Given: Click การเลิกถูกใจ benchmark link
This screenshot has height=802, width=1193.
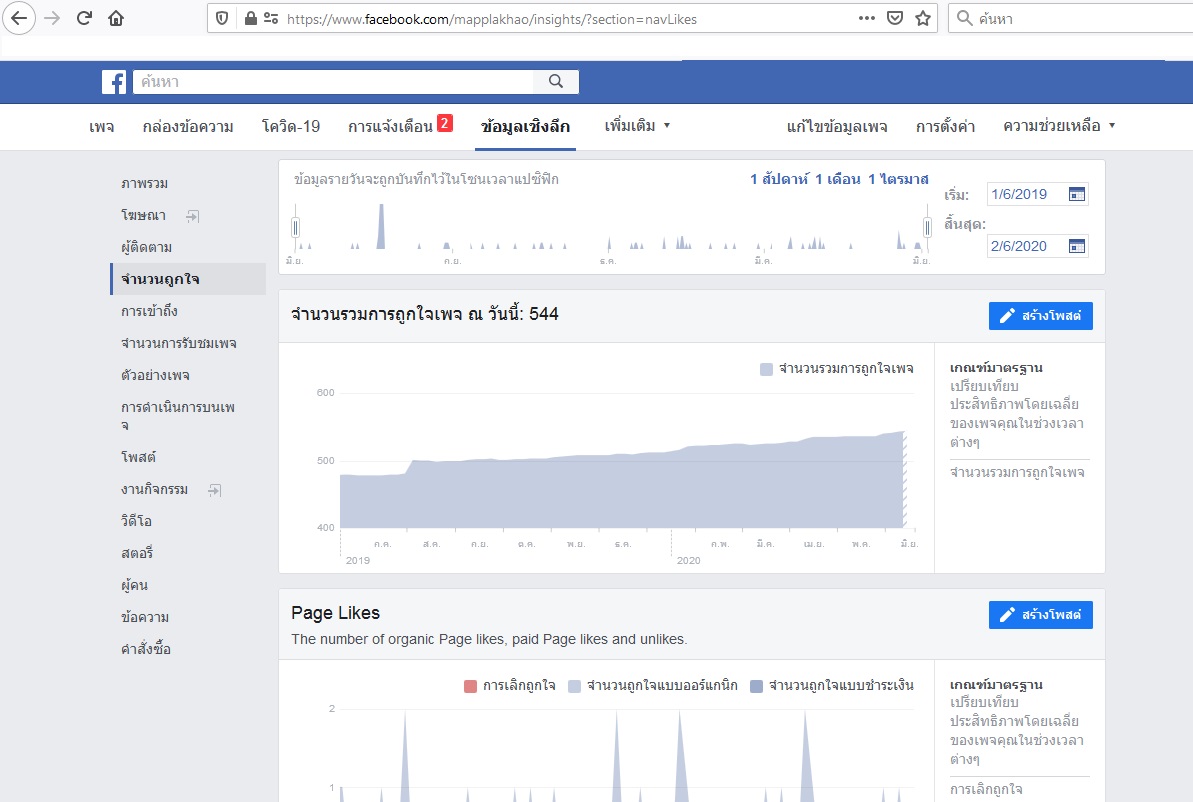Looking at the screenshot, I should (986, 789).
